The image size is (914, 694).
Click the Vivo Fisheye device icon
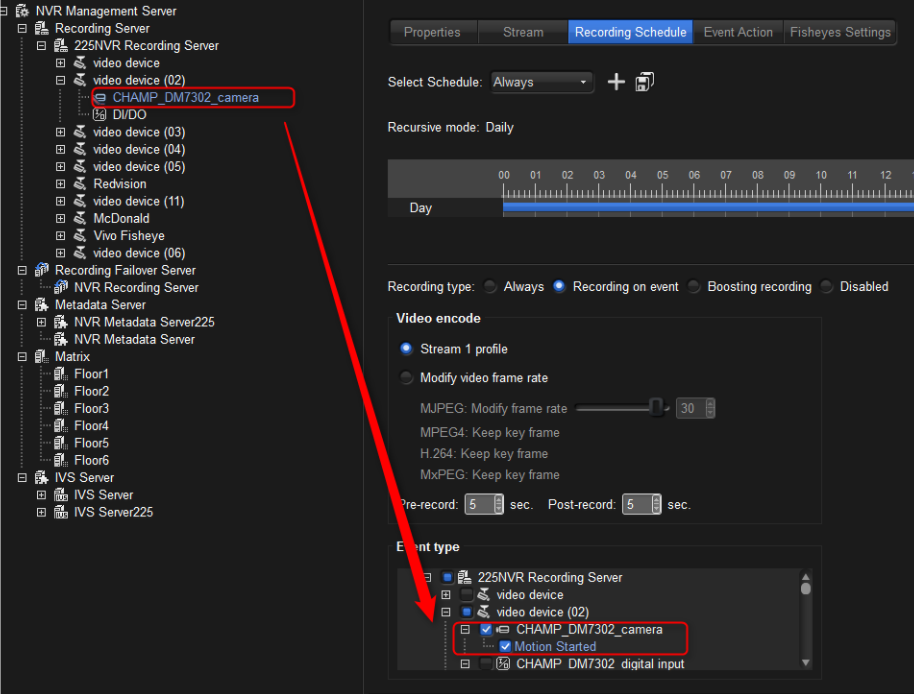(x=80, y=236)
